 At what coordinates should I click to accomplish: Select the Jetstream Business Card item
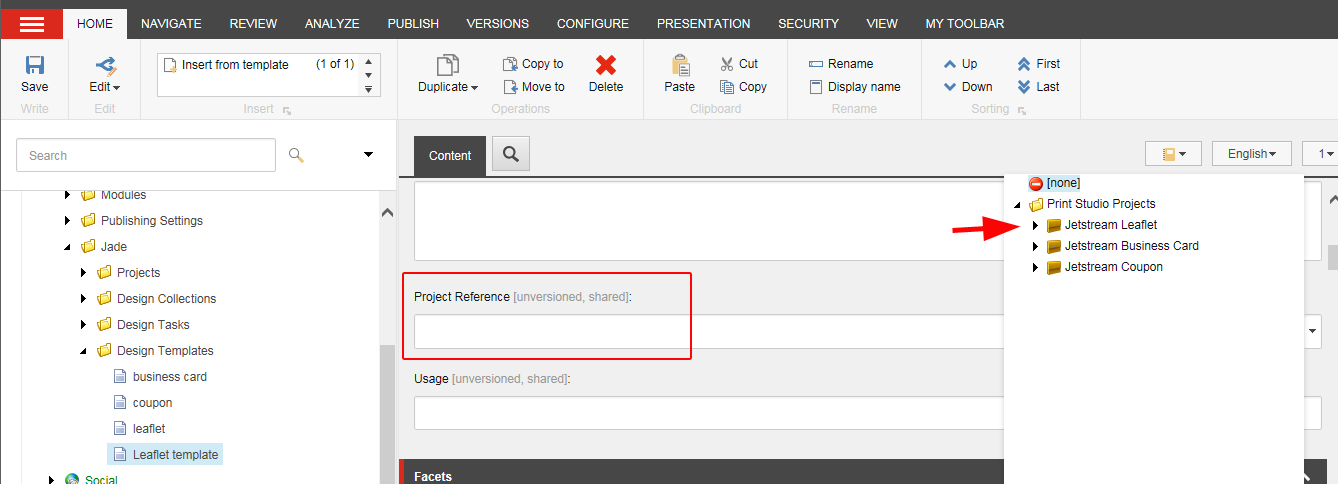(1131, 246)
